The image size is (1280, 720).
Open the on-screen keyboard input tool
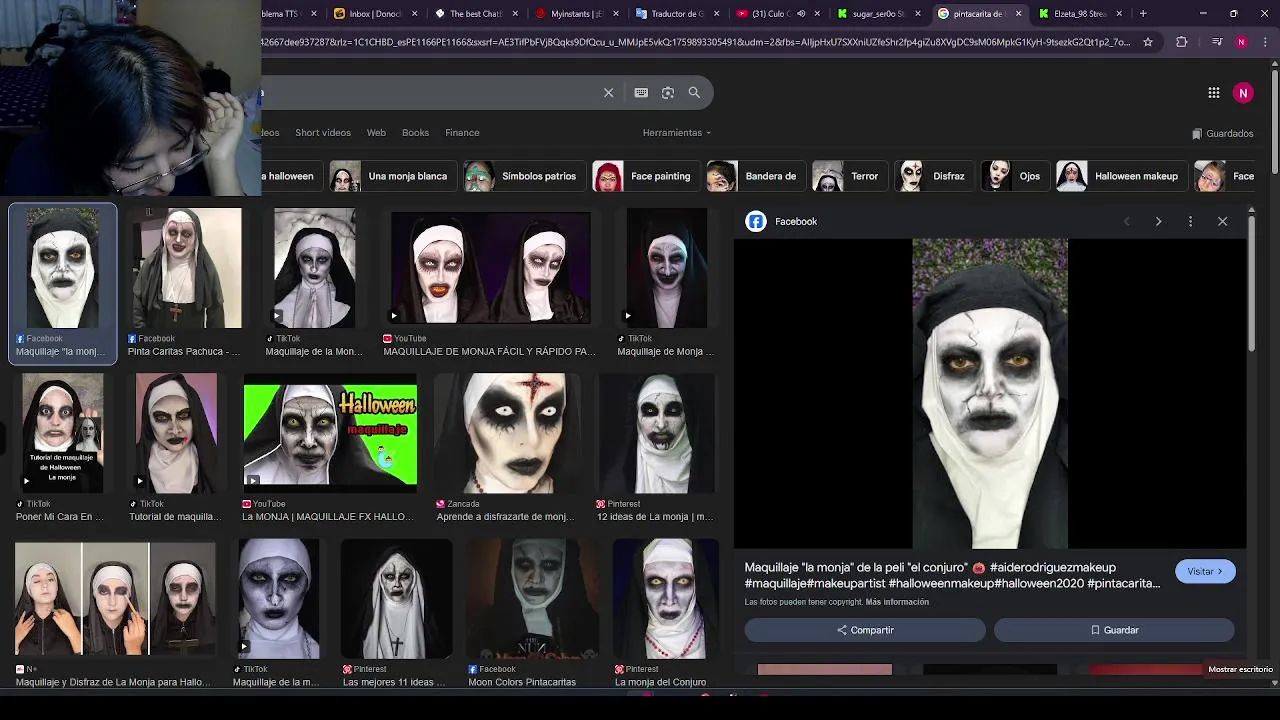tap(641, 92)
